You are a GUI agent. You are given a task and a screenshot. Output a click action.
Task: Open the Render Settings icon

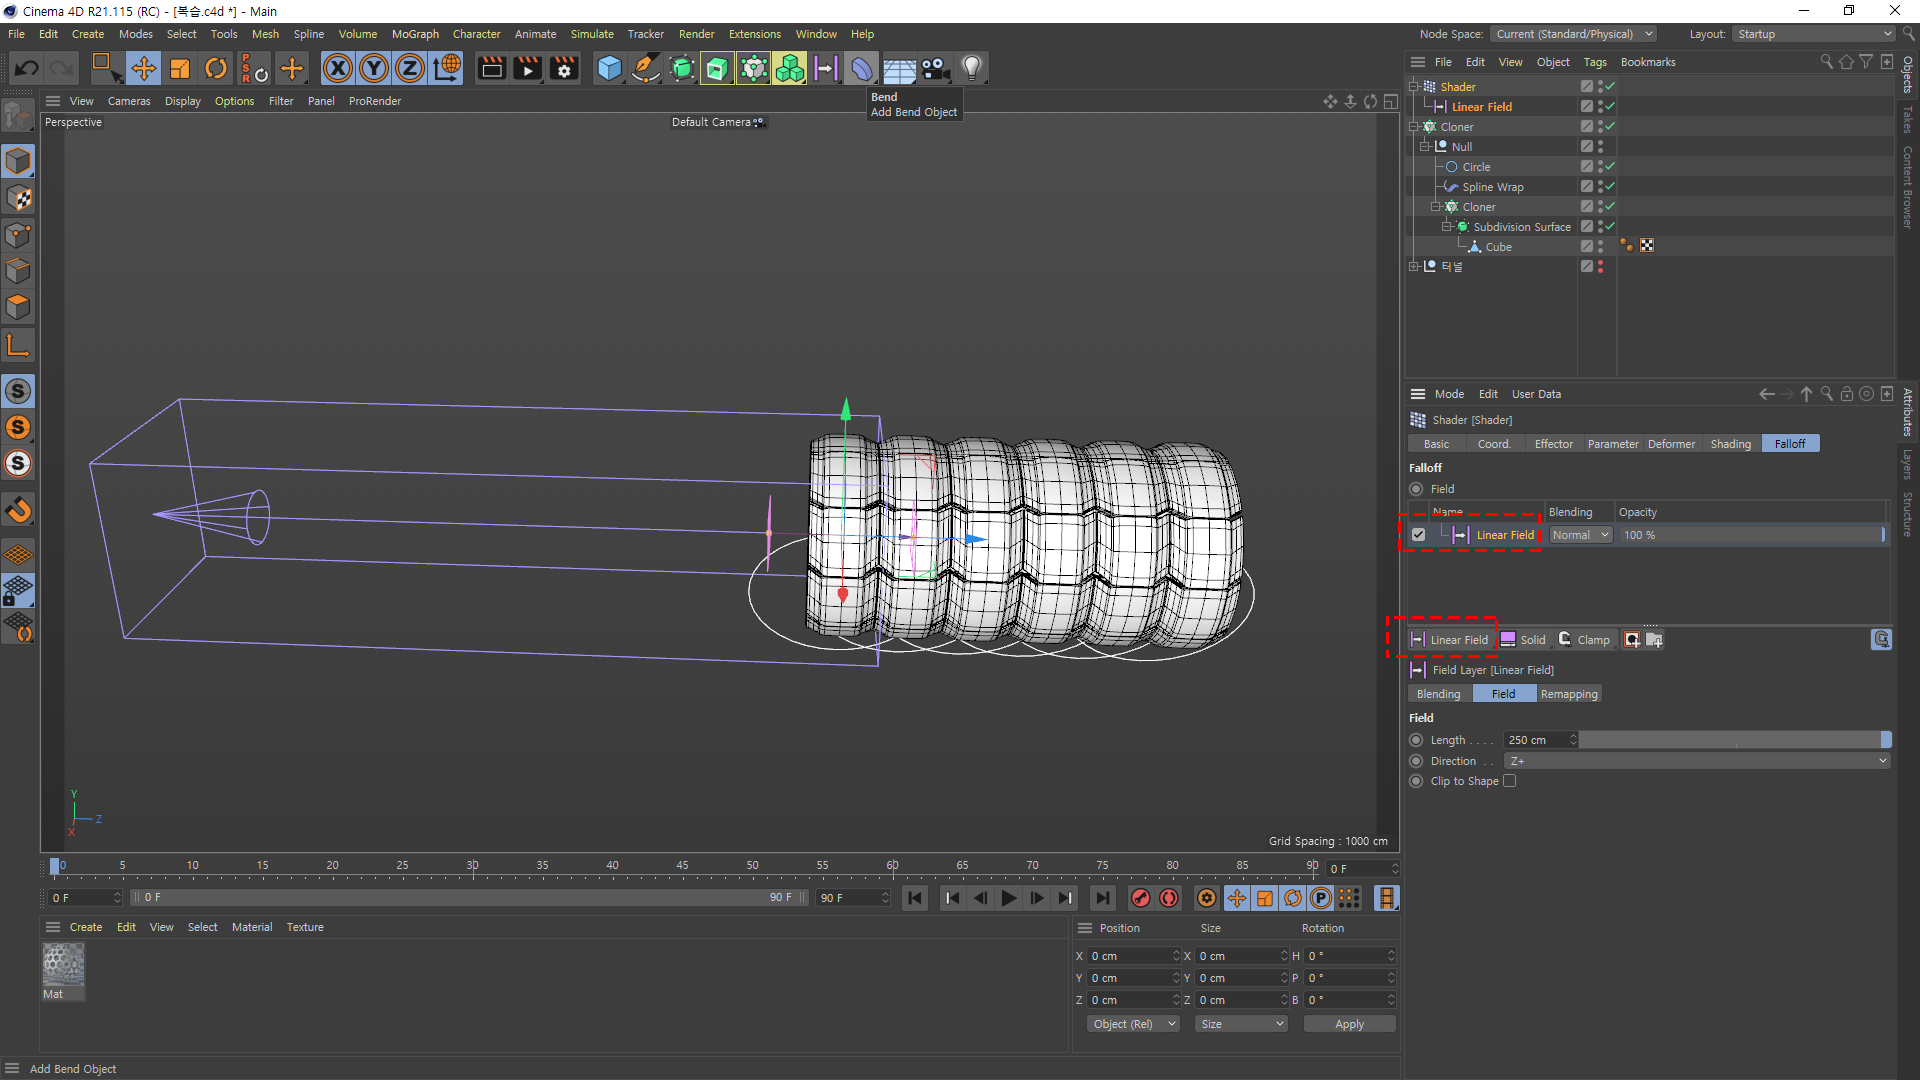click(x=564, y=68)
